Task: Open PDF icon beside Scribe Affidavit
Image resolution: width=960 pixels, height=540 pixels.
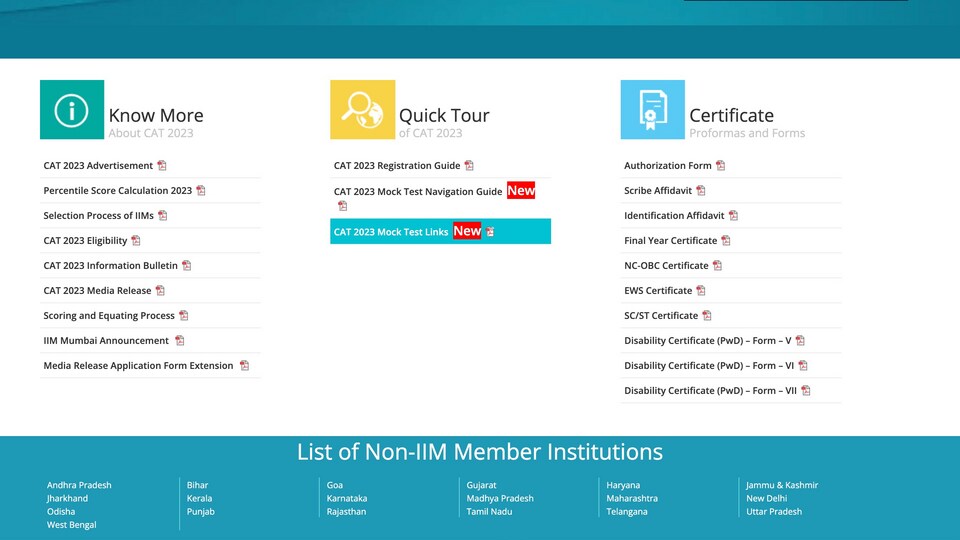Action: [701, 190]
